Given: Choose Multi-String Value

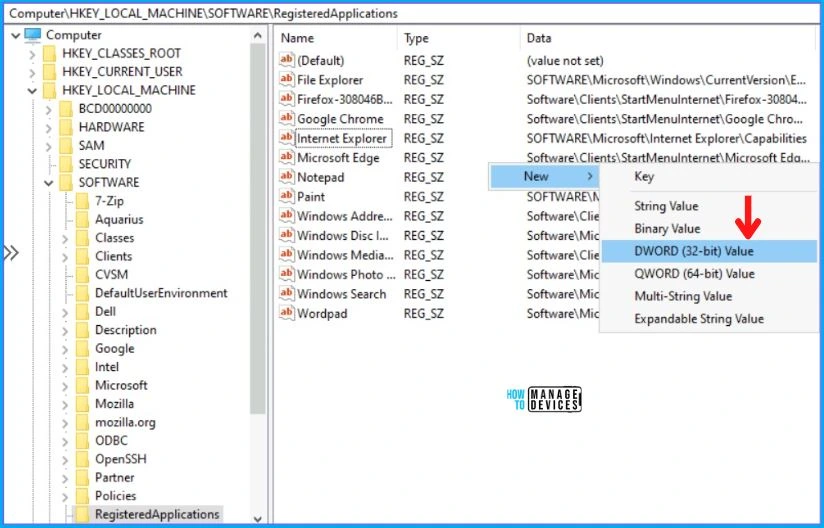Looking at the screenshot, I should coord(709,296).
